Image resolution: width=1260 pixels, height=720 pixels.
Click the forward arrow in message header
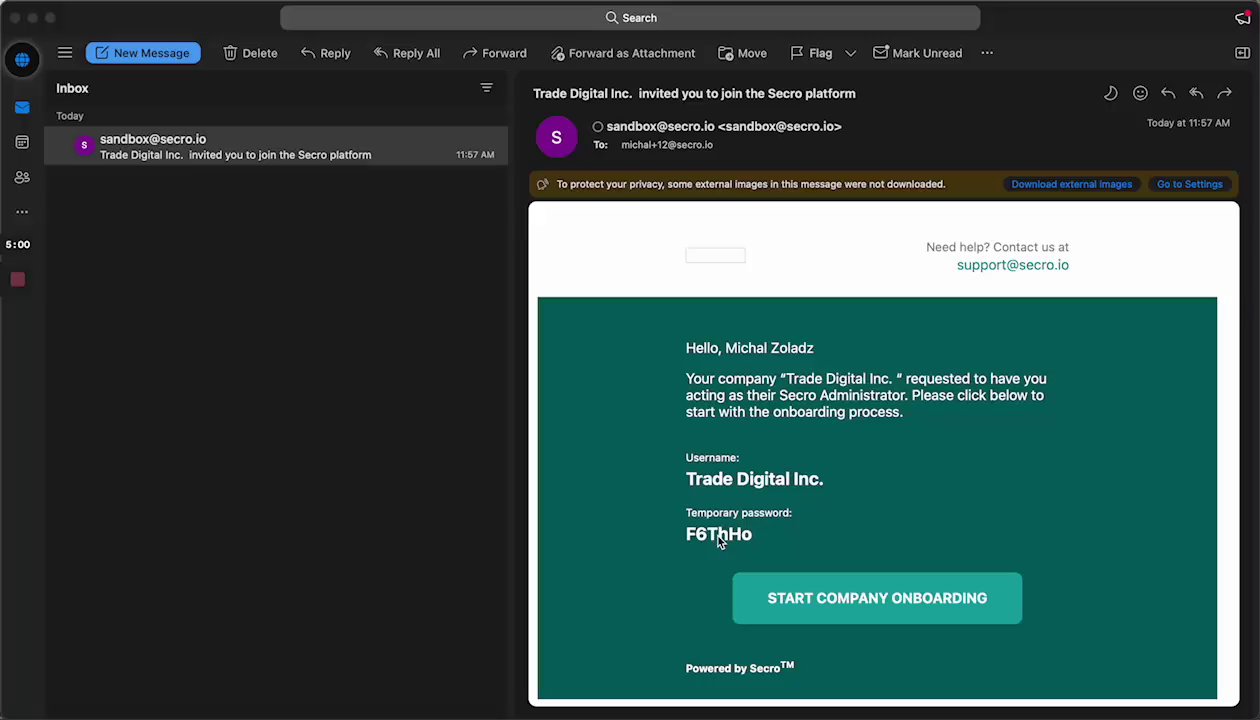click(x=1224, y=93)
